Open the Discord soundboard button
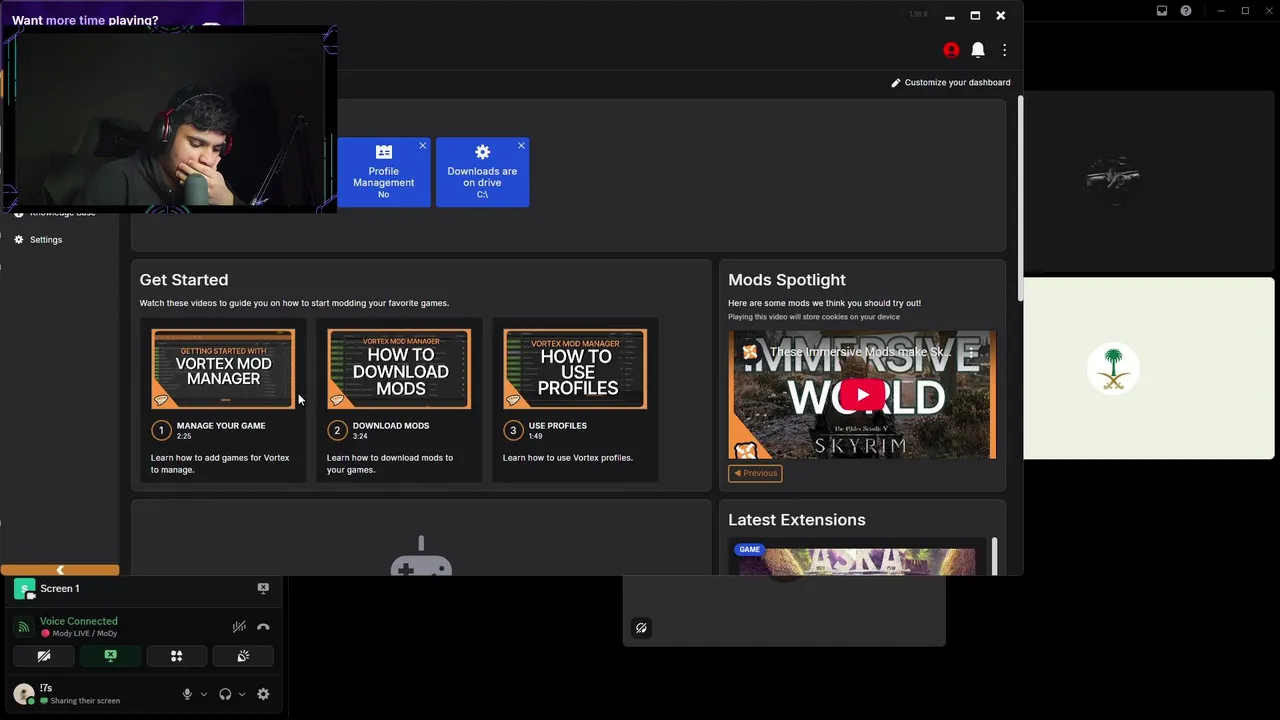The image size is (1280, 720). click(243, 656)
